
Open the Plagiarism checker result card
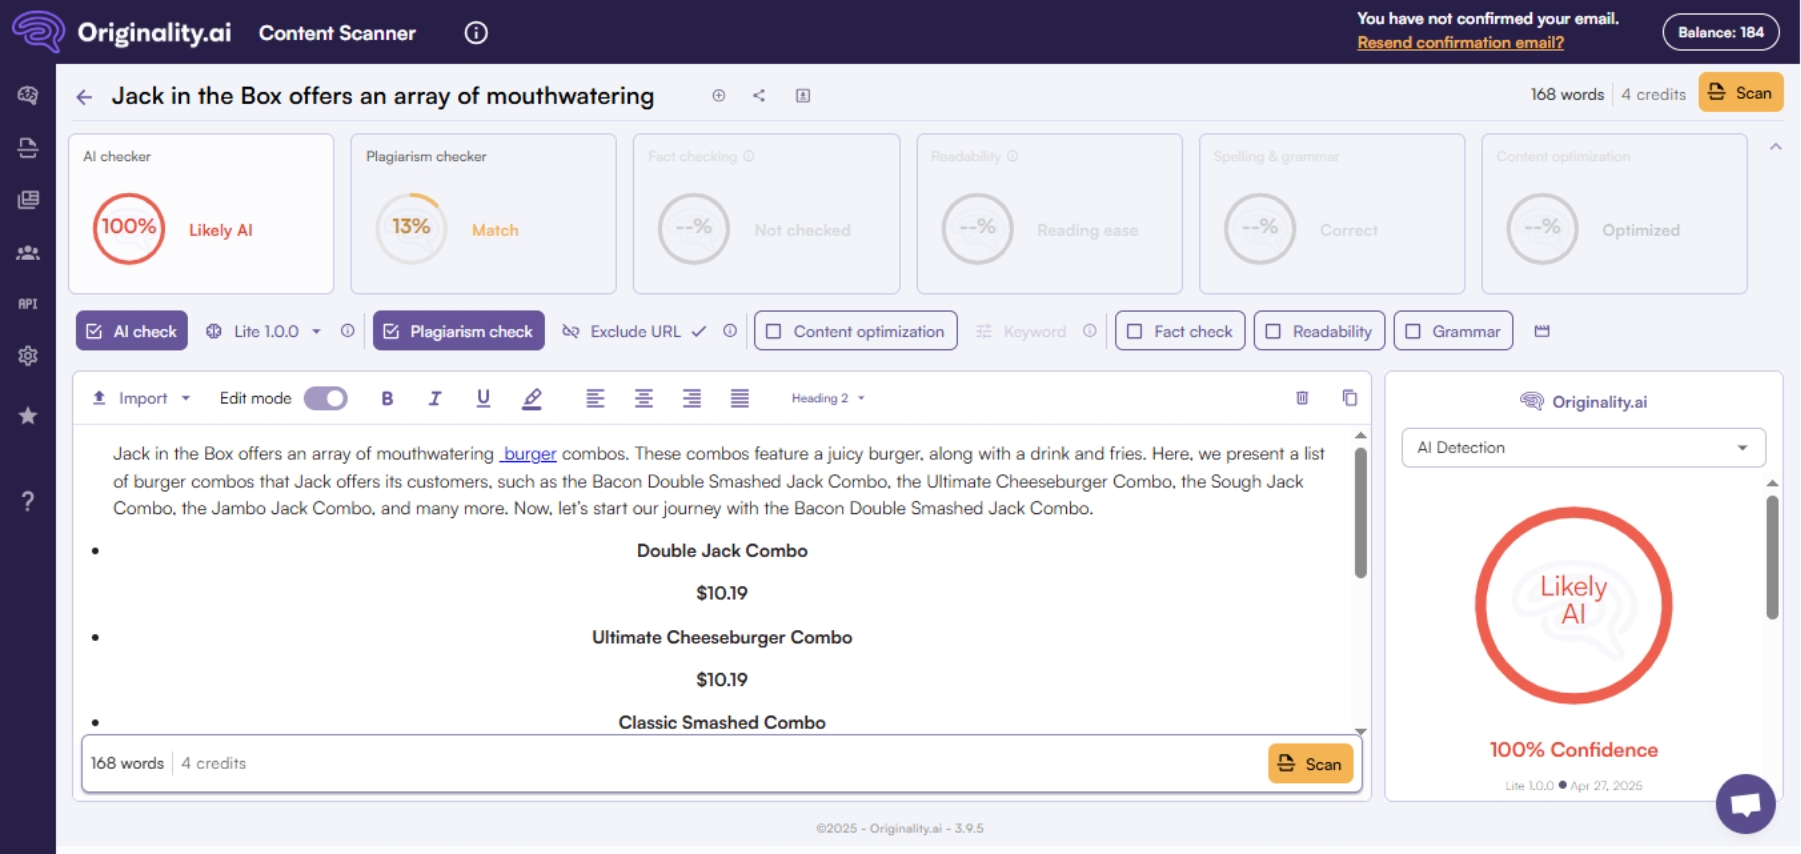(x=483, y=214)
